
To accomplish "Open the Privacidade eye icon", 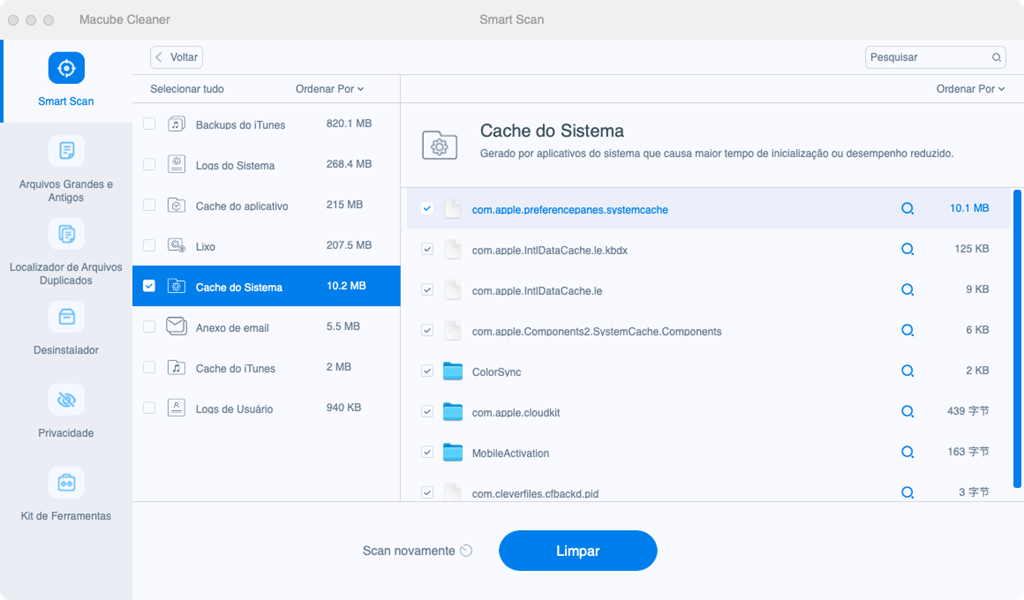I will coord(66,400).
